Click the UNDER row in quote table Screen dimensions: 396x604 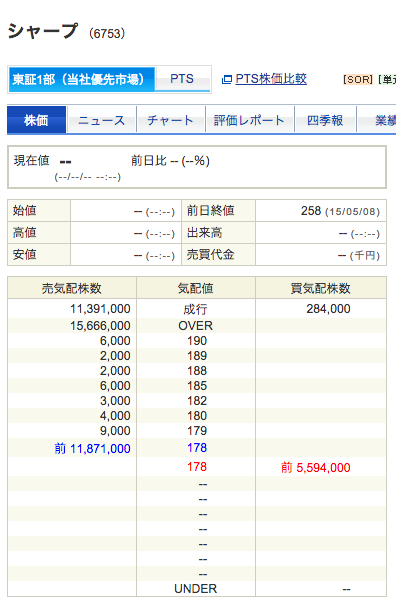coord(196,589)
